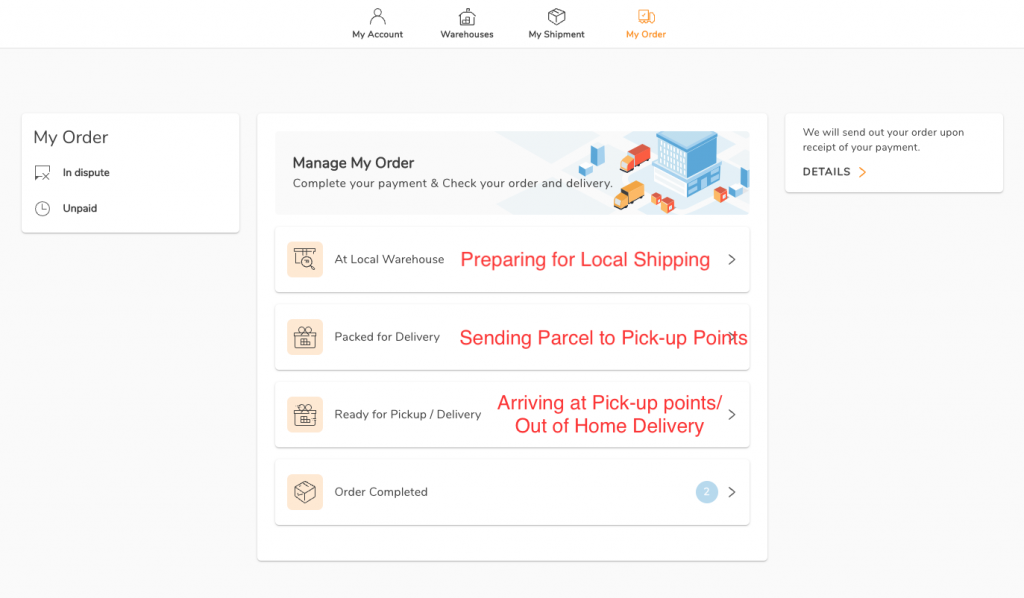Click the Order Completed count badge
Image resolution: width=1024 pixels, height=598 pixels.
tap(707, 492)
